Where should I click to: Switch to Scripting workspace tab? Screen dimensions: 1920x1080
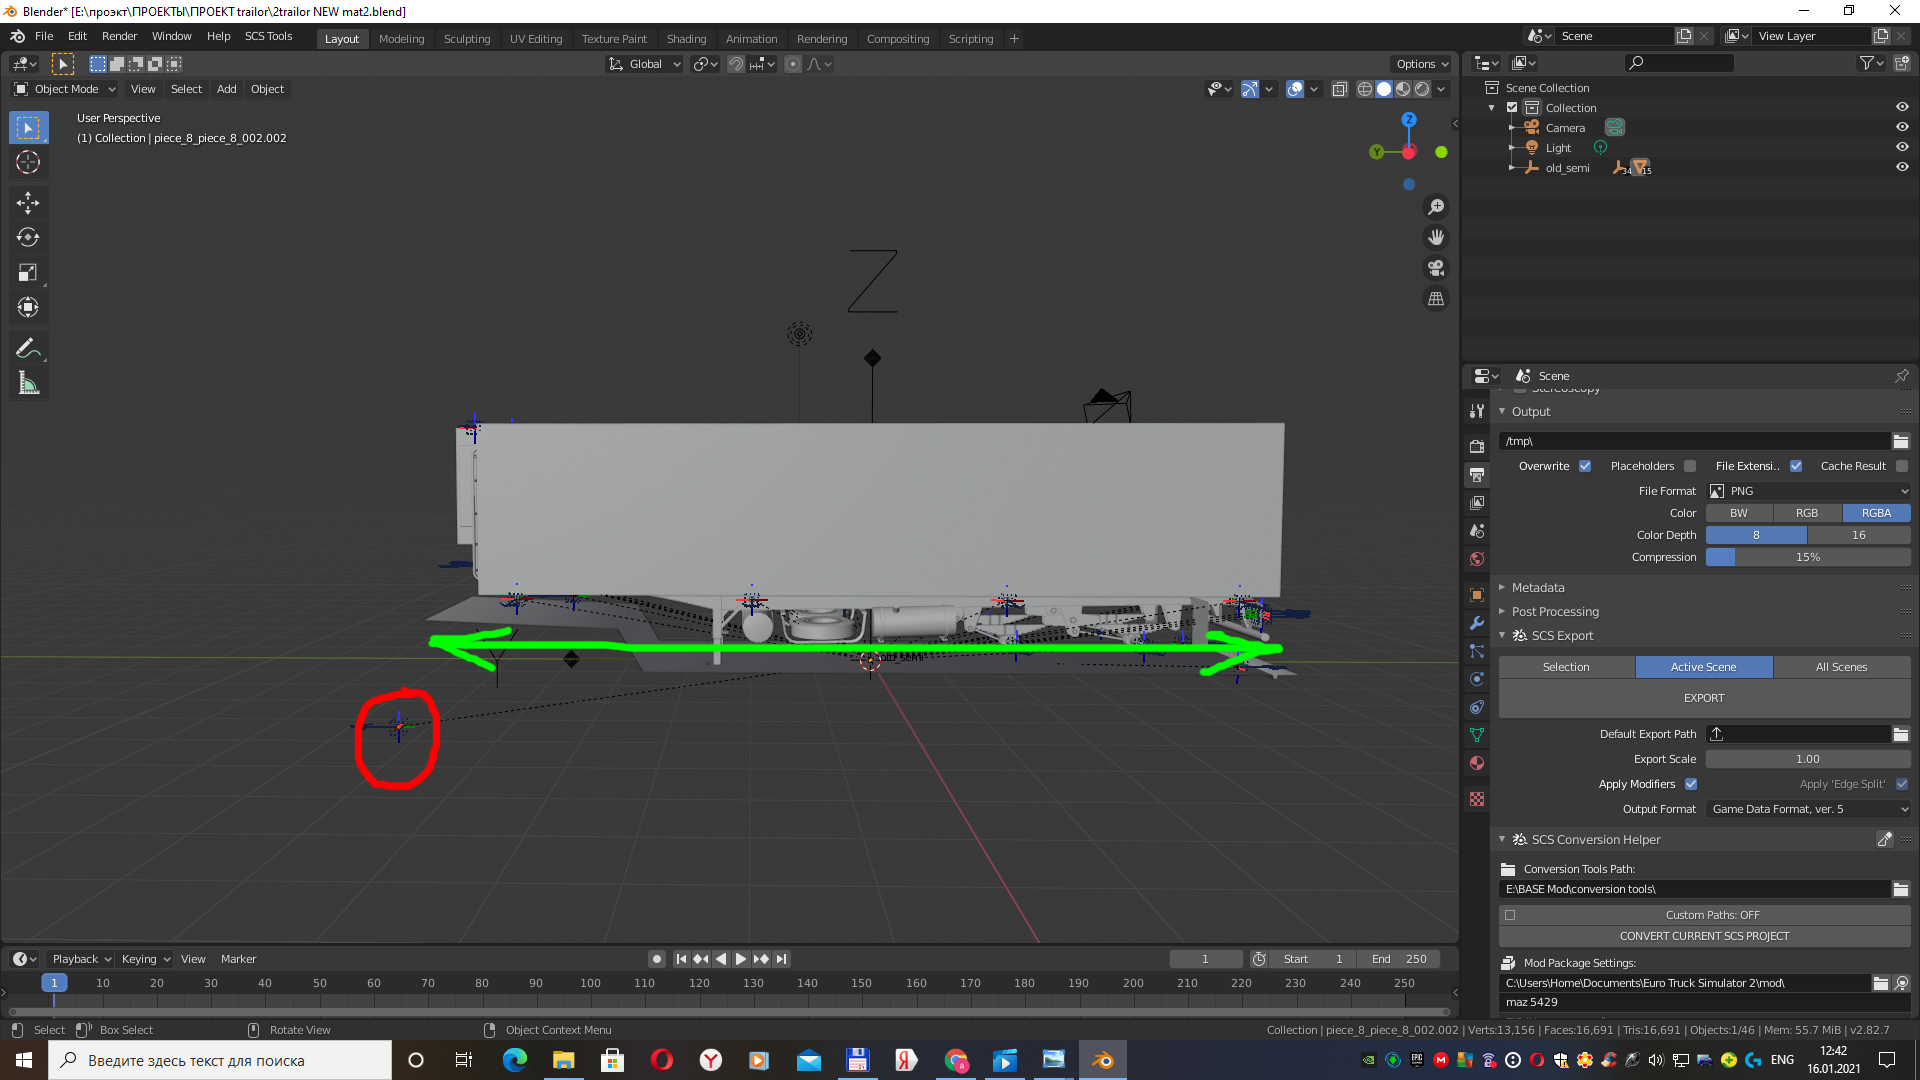pyautogui.click(x=971, y=39)
